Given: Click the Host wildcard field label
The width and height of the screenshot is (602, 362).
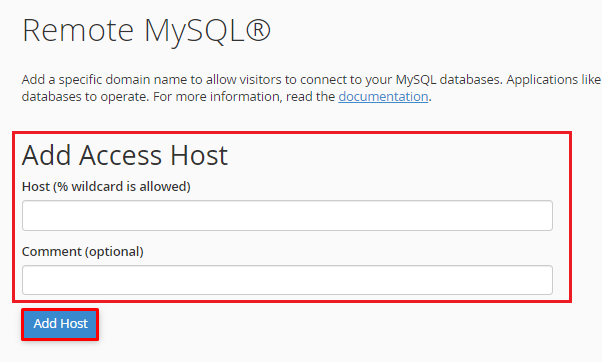Looking at the screenshot, I should coord(106,187).
